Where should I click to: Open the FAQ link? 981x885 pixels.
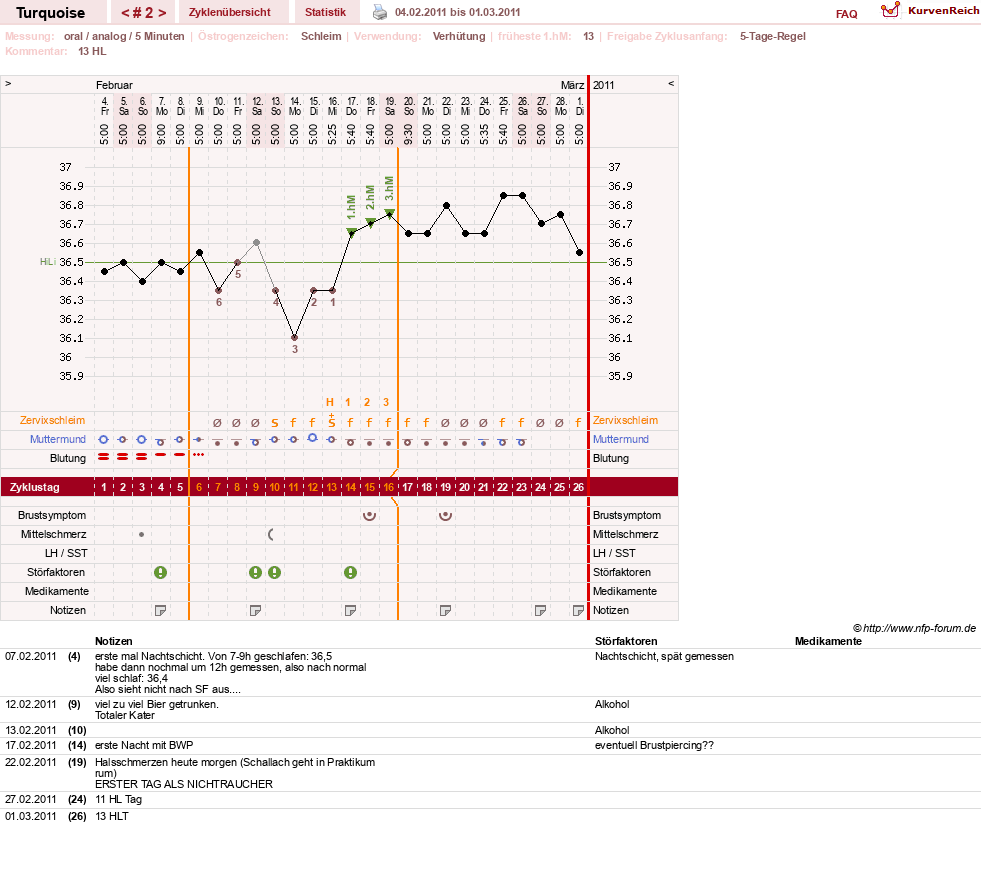846,14
